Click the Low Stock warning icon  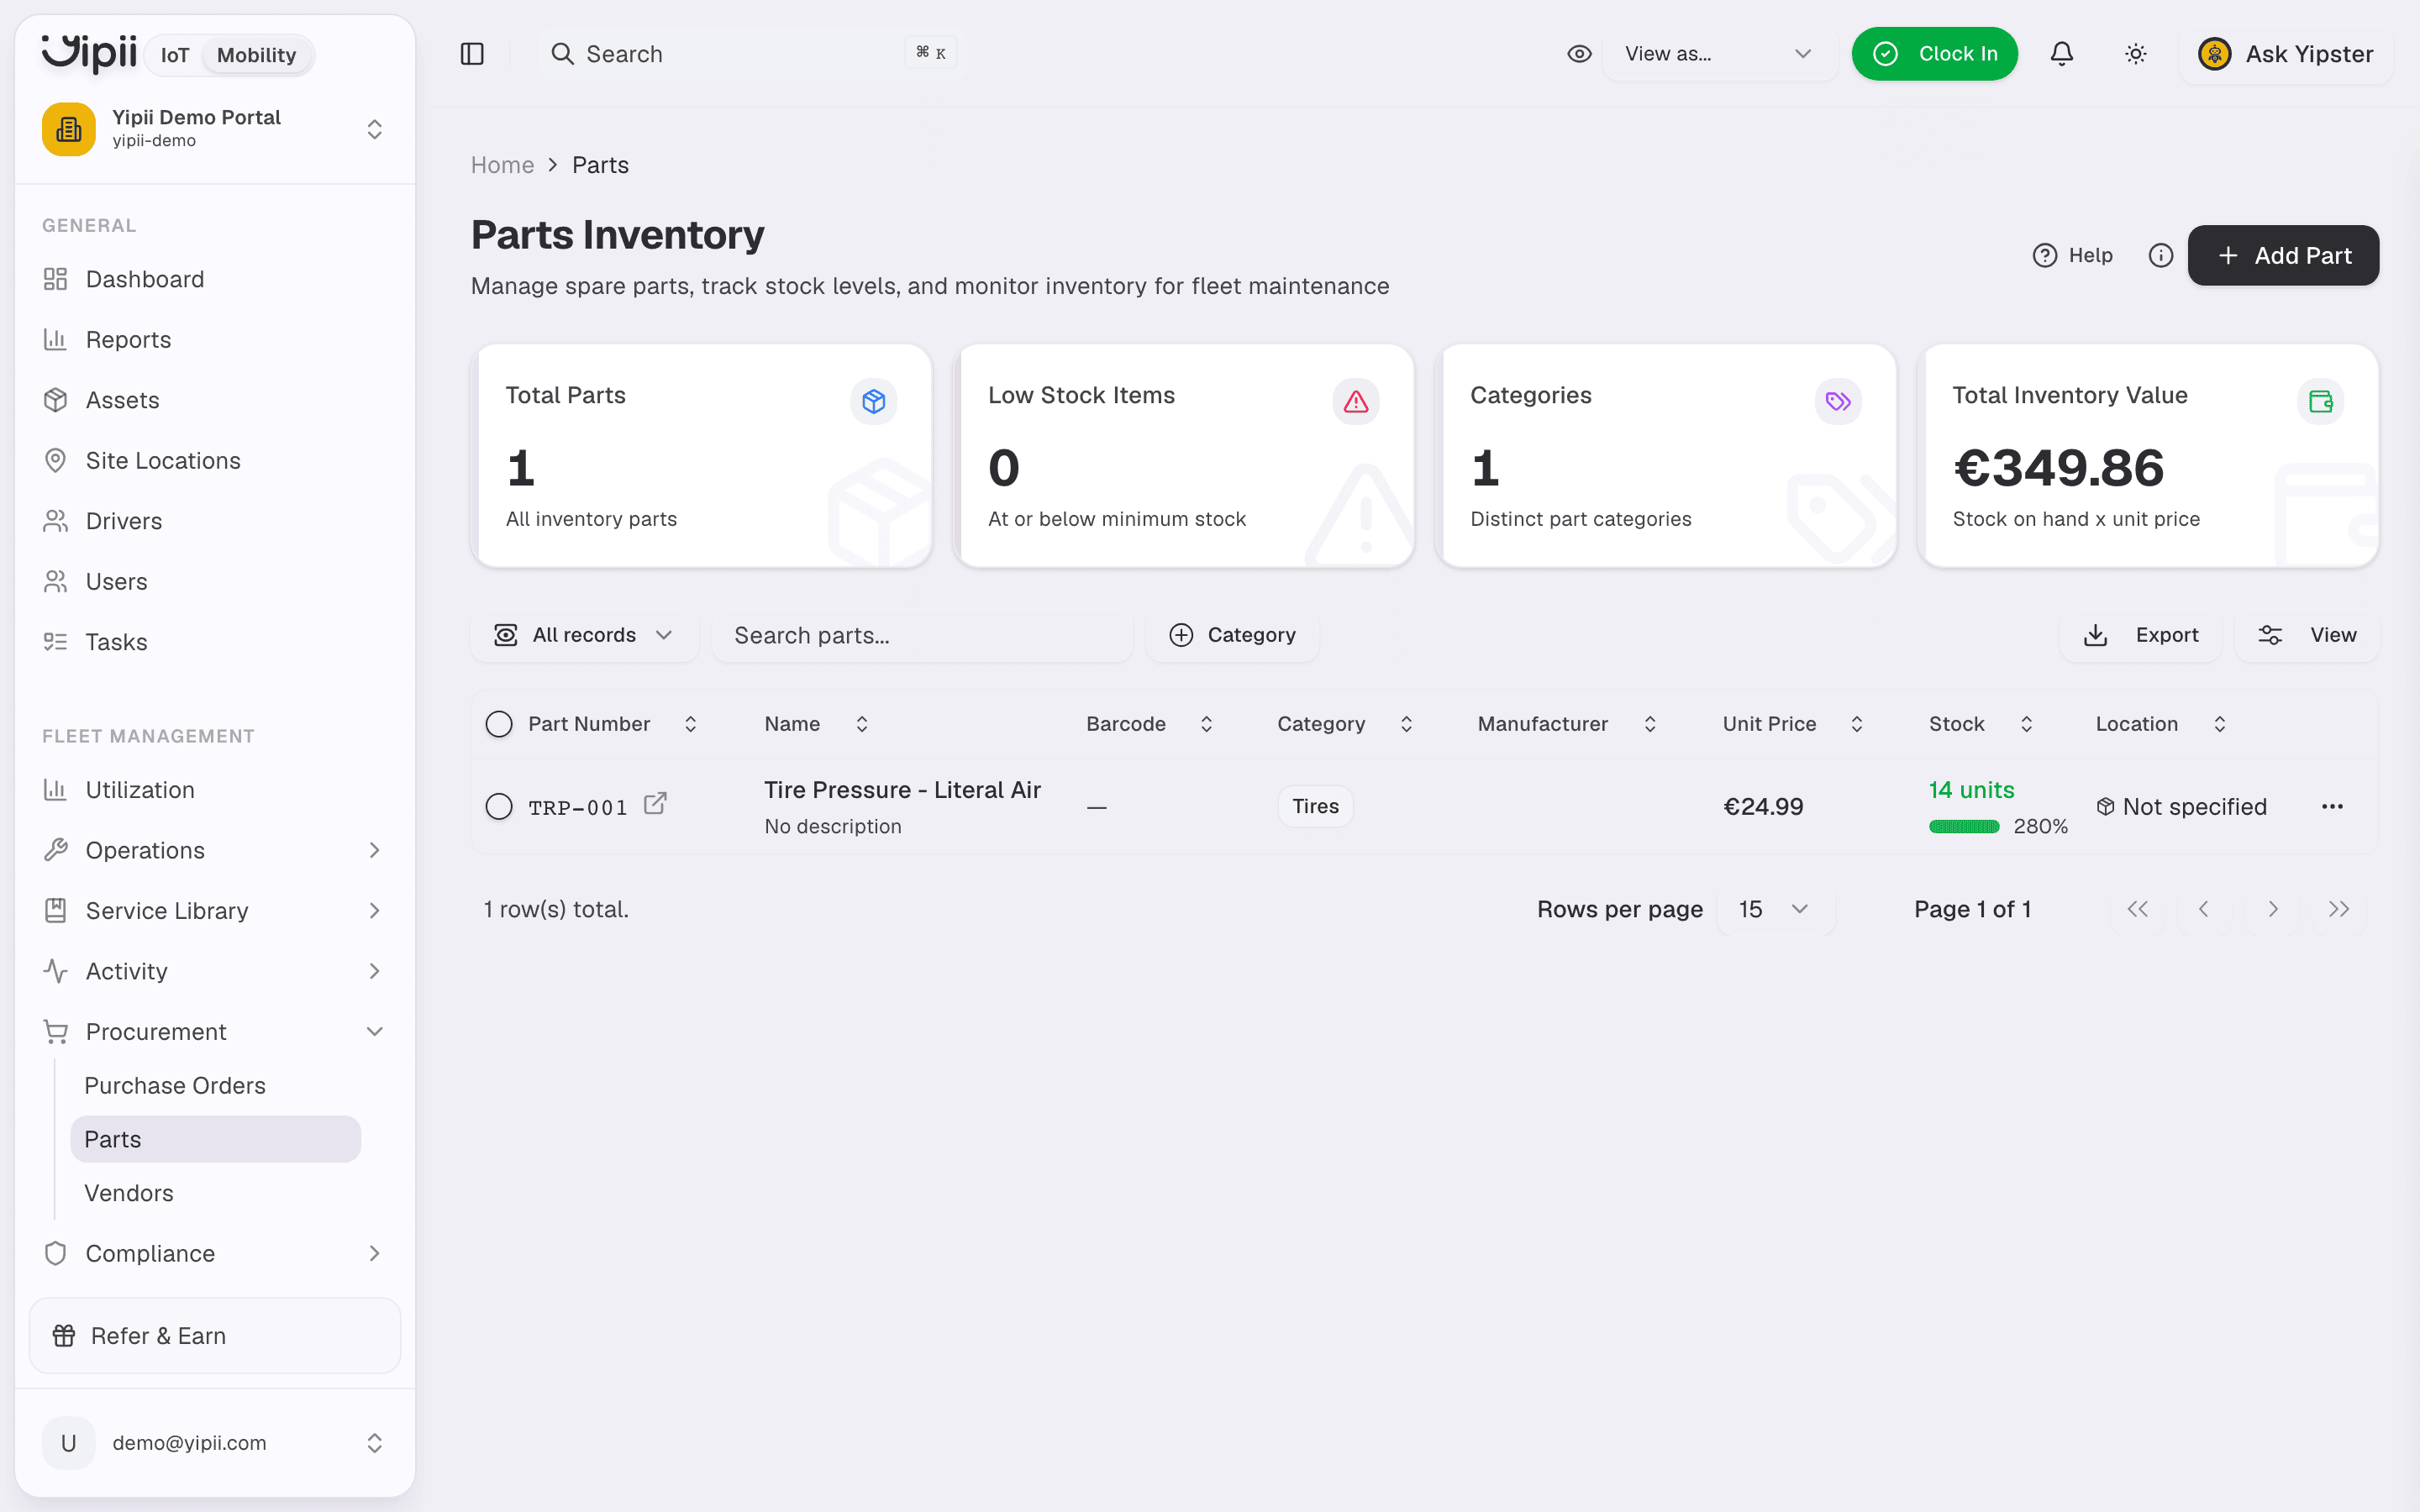click(x=1356, y=402)
